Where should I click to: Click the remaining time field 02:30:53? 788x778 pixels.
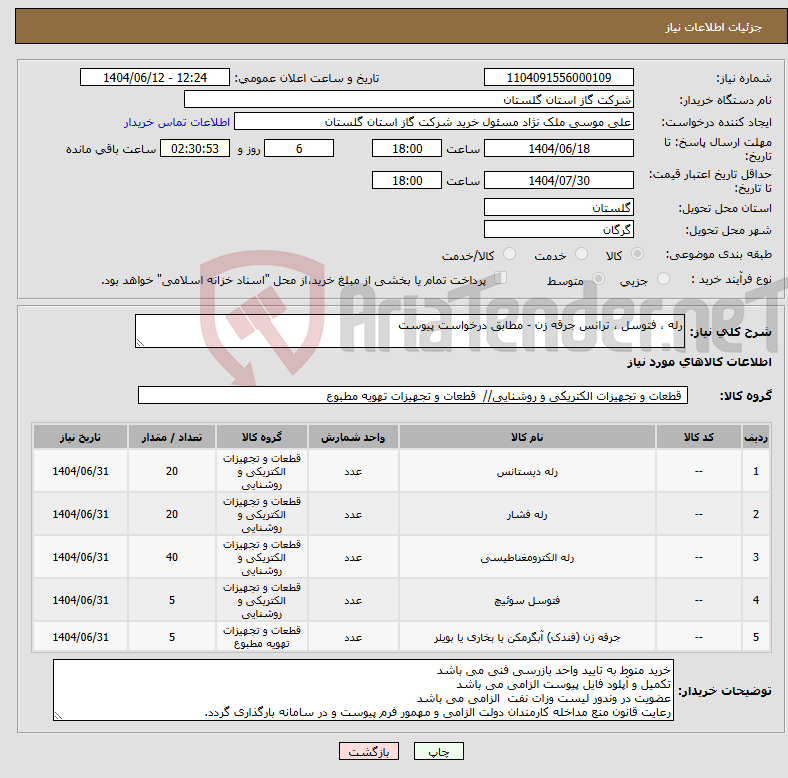click(x=195, y=148)
